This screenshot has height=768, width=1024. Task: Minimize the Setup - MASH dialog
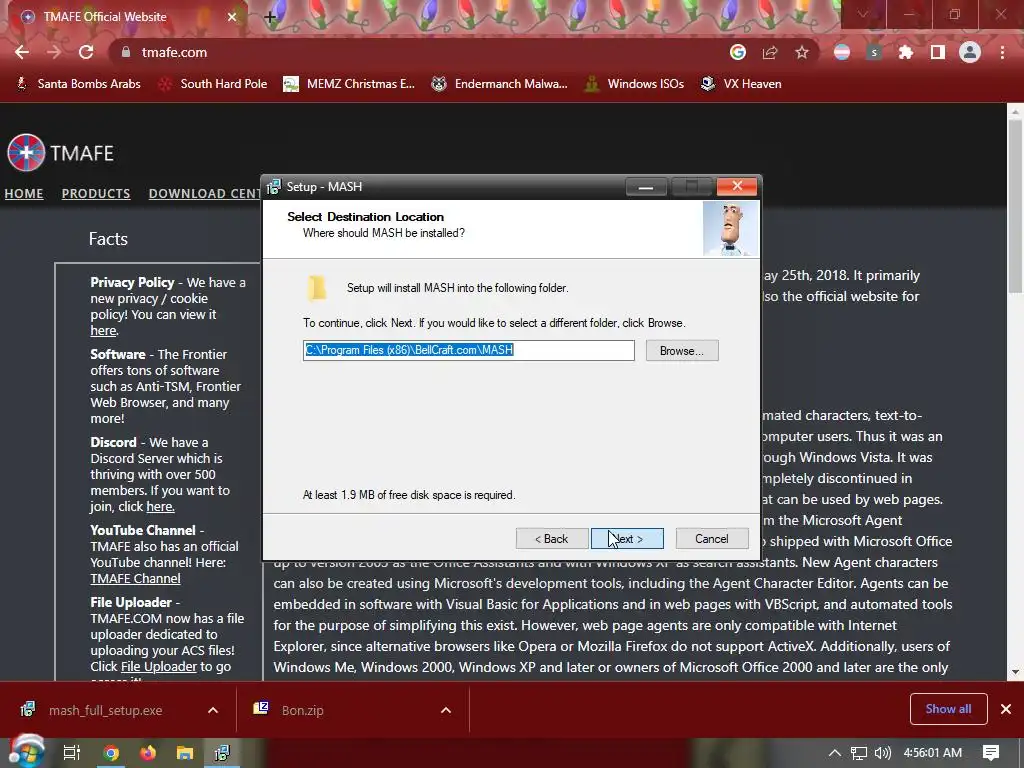click(x=646, y=187)
